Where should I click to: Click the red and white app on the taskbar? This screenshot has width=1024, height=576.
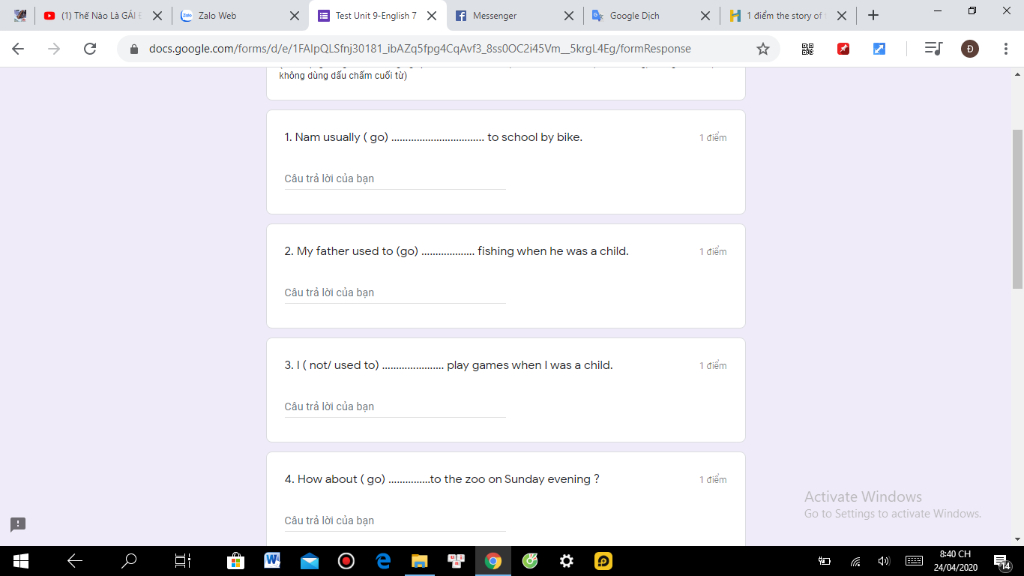(x=456, y=561)
